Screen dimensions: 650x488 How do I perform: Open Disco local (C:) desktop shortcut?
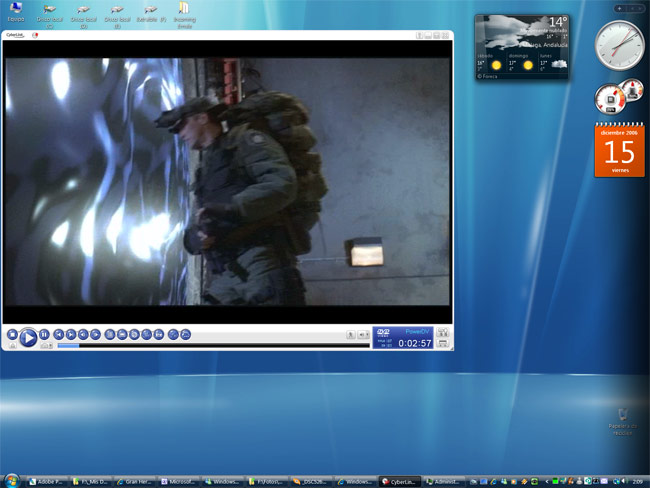click(49, 17)
